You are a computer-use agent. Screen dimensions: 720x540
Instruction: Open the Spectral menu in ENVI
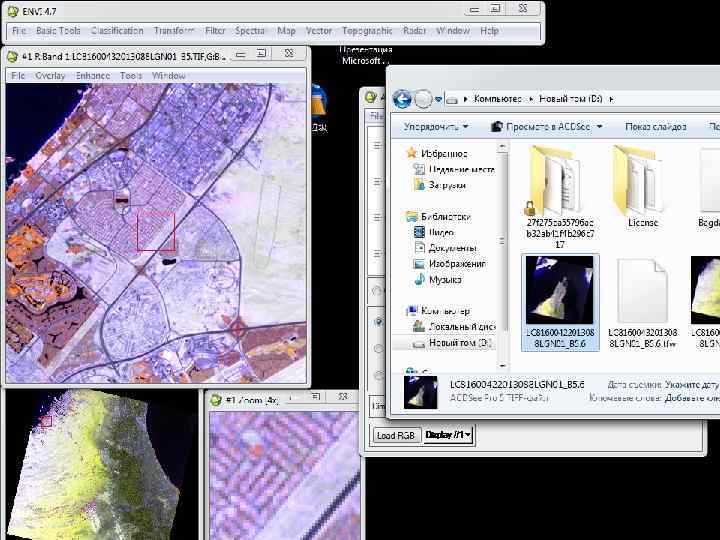click(x=251, y=31)
